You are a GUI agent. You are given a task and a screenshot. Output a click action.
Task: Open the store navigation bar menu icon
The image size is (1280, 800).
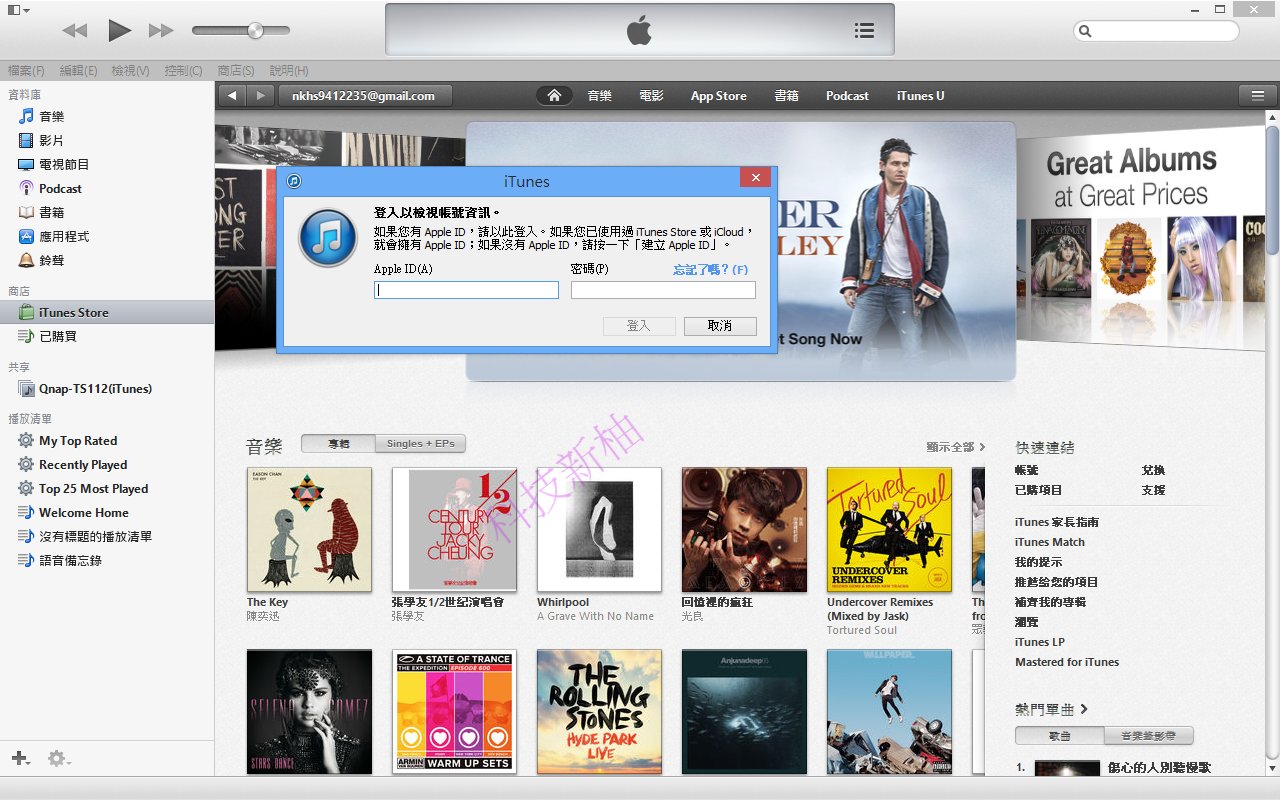(1256, 95)
